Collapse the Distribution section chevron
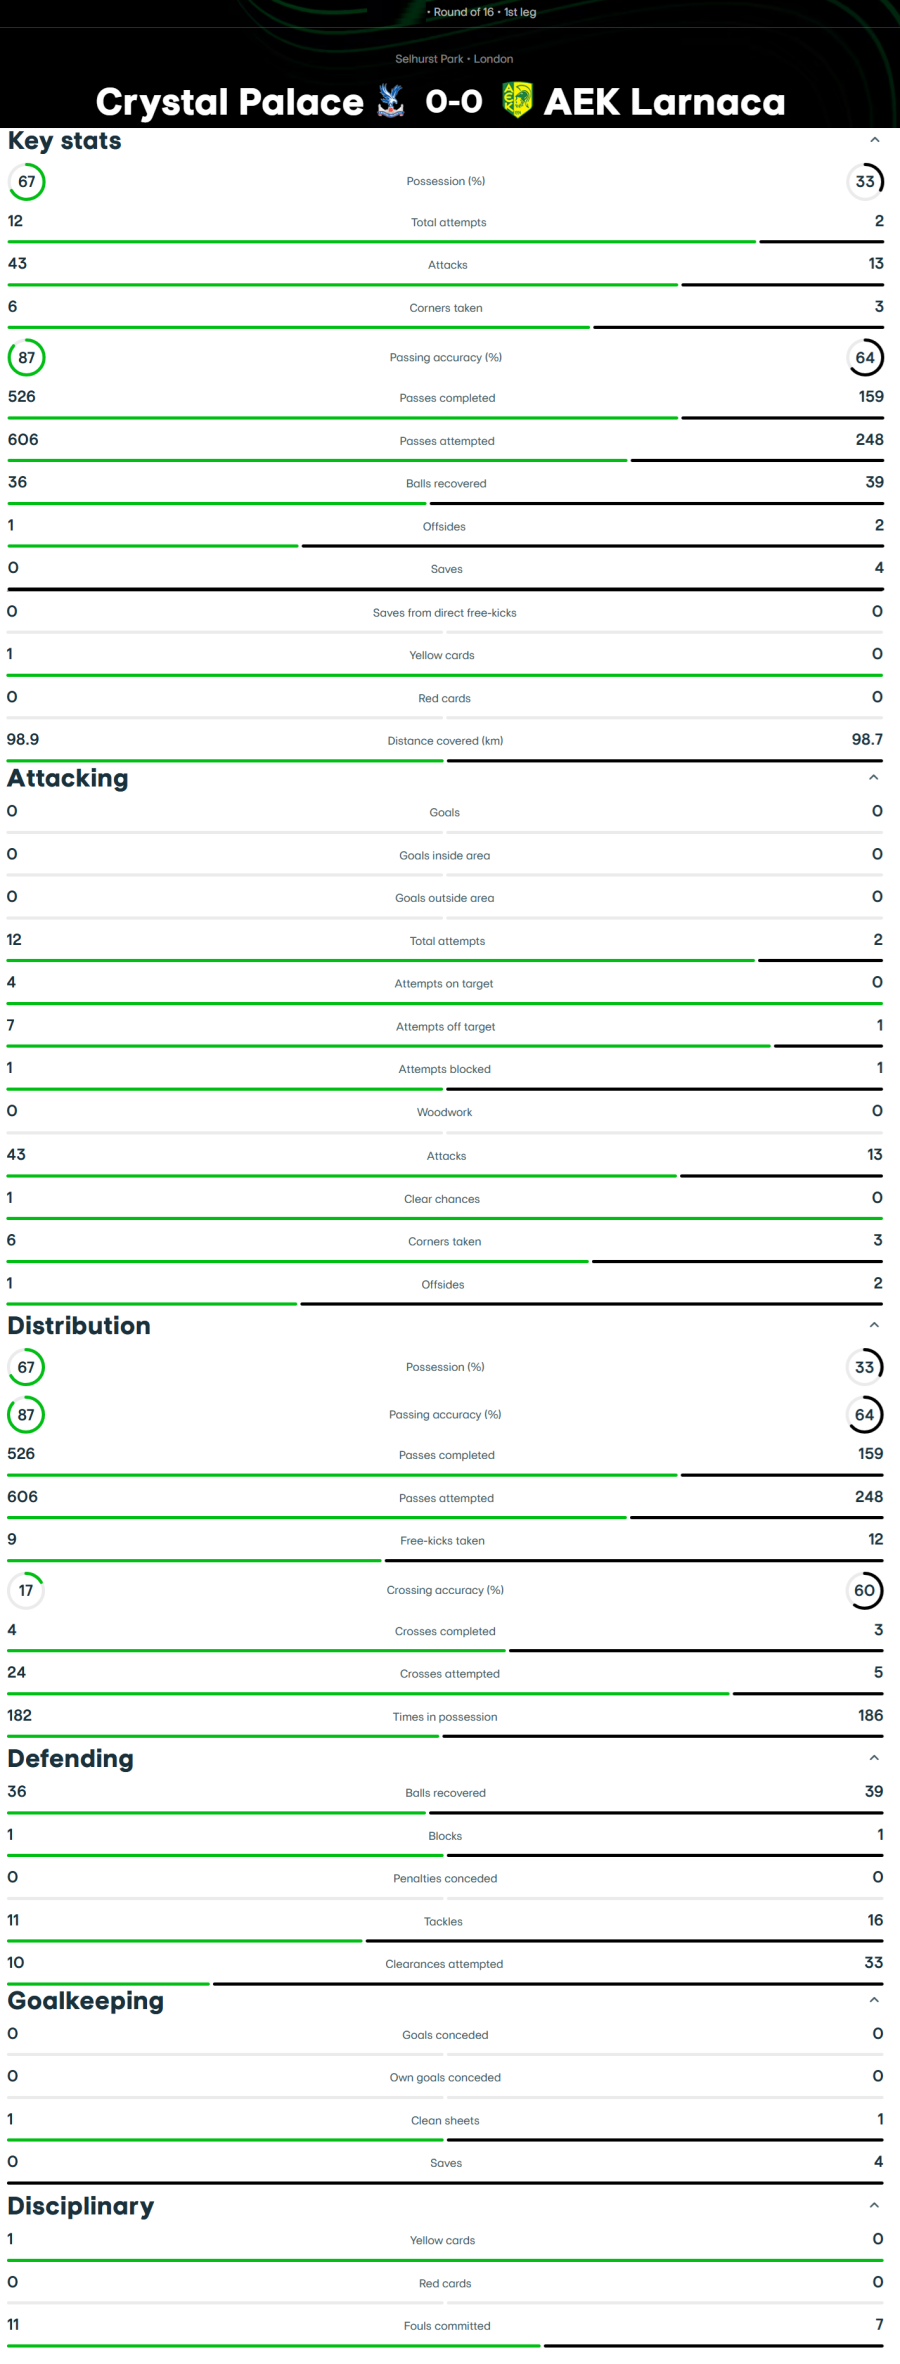 [874, 1325]
